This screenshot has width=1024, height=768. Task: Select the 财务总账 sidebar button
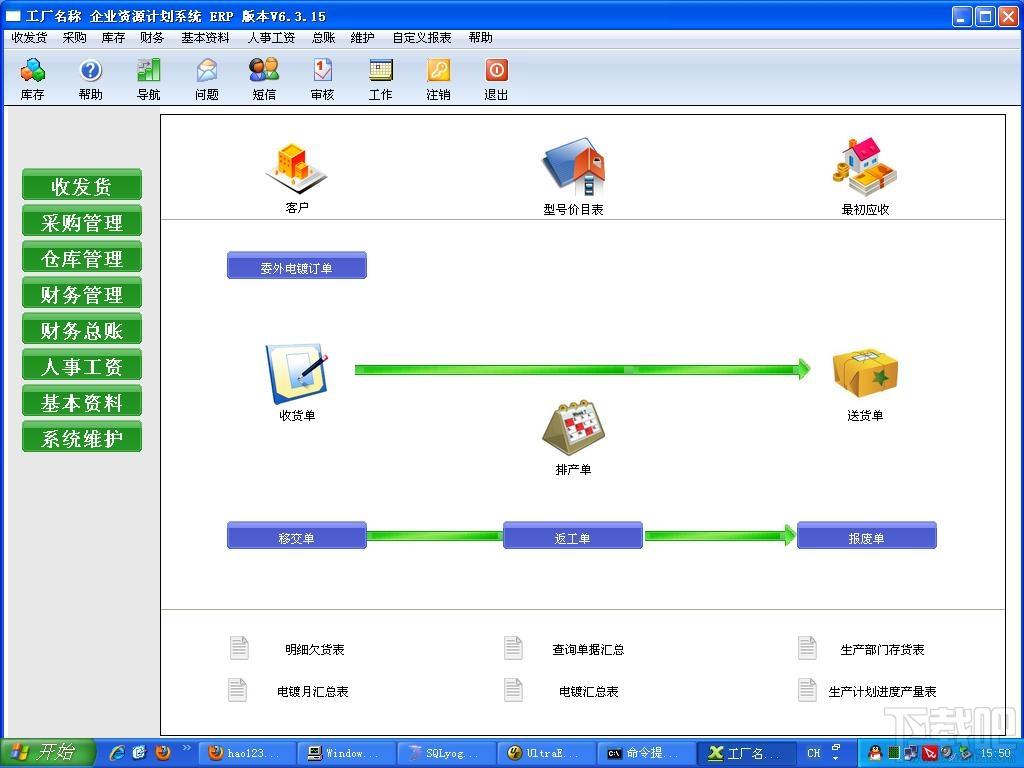[x=82, y=330]
